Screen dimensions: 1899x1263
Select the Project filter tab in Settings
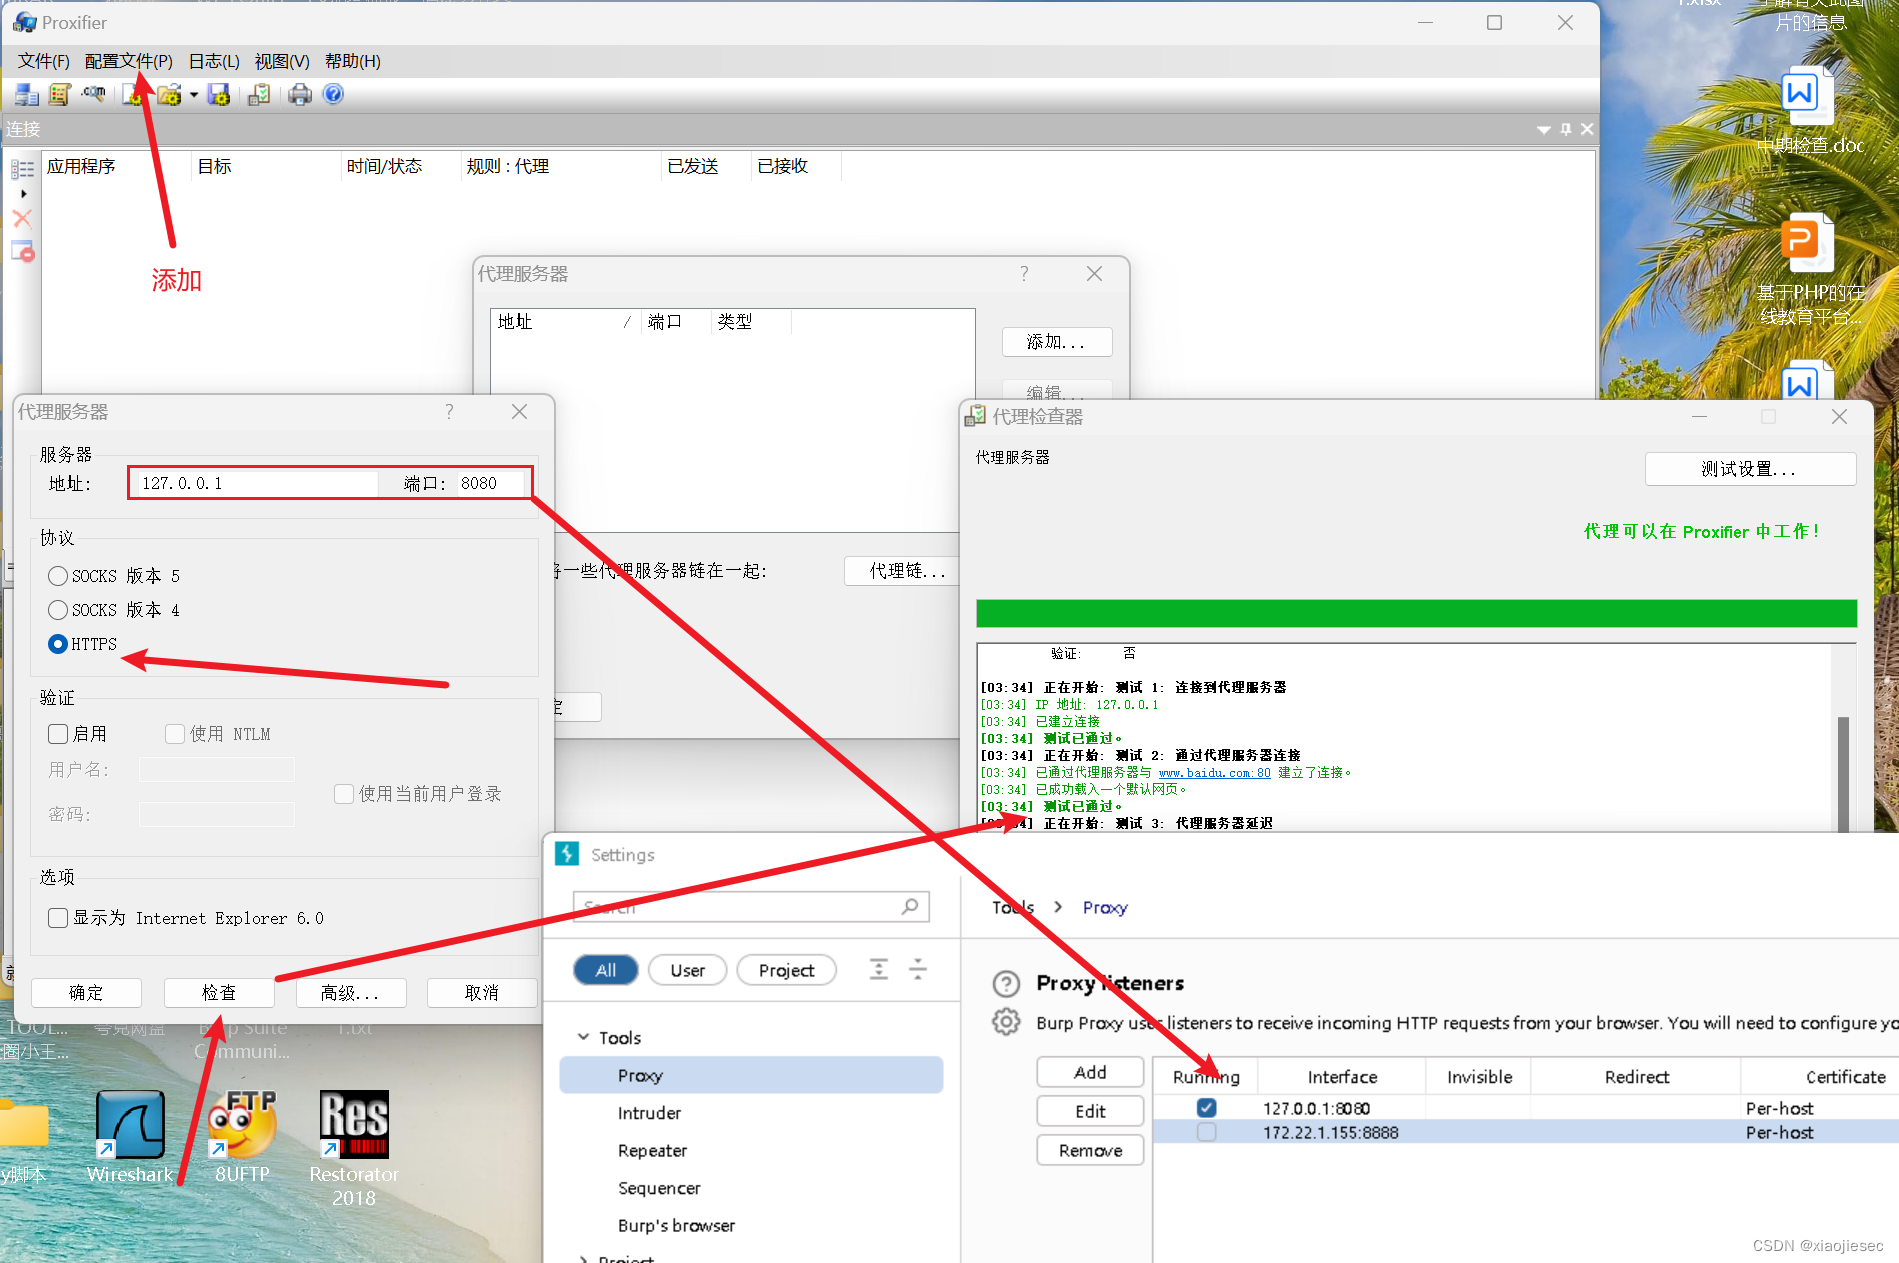pyautogui.click(x=786, y=970)
